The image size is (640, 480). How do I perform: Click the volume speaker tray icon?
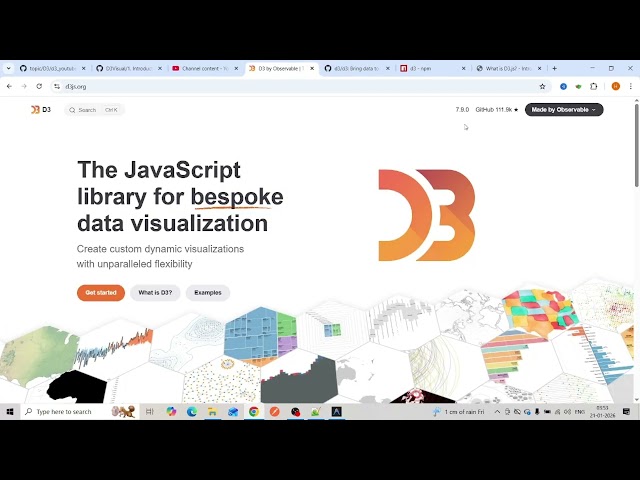pyautogui.click(x=567, y=412)
